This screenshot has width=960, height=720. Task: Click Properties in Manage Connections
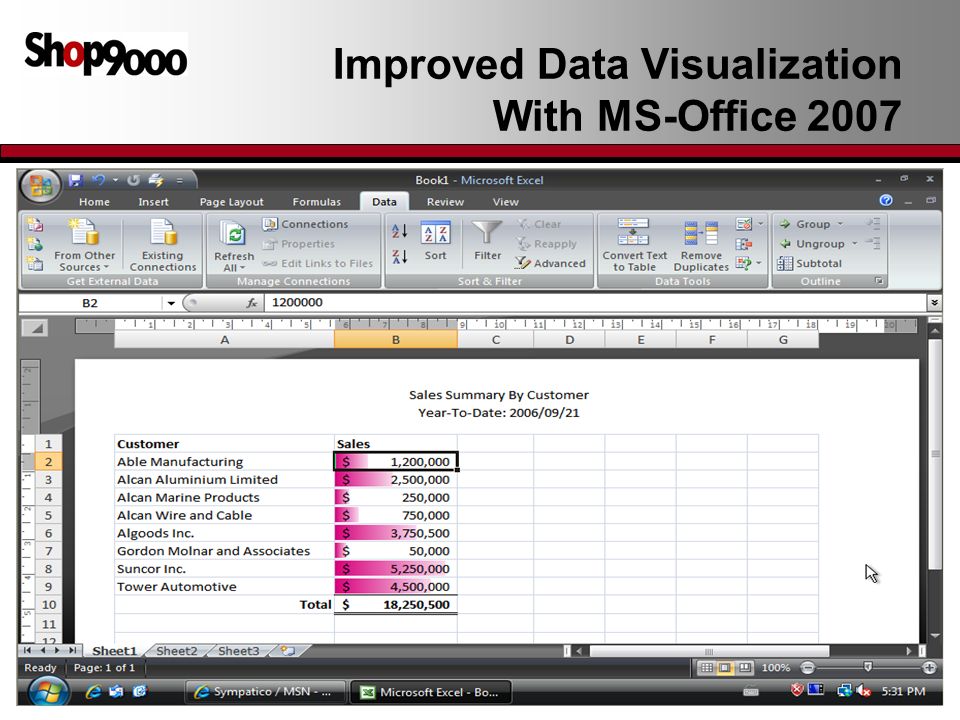click(299, 244)
